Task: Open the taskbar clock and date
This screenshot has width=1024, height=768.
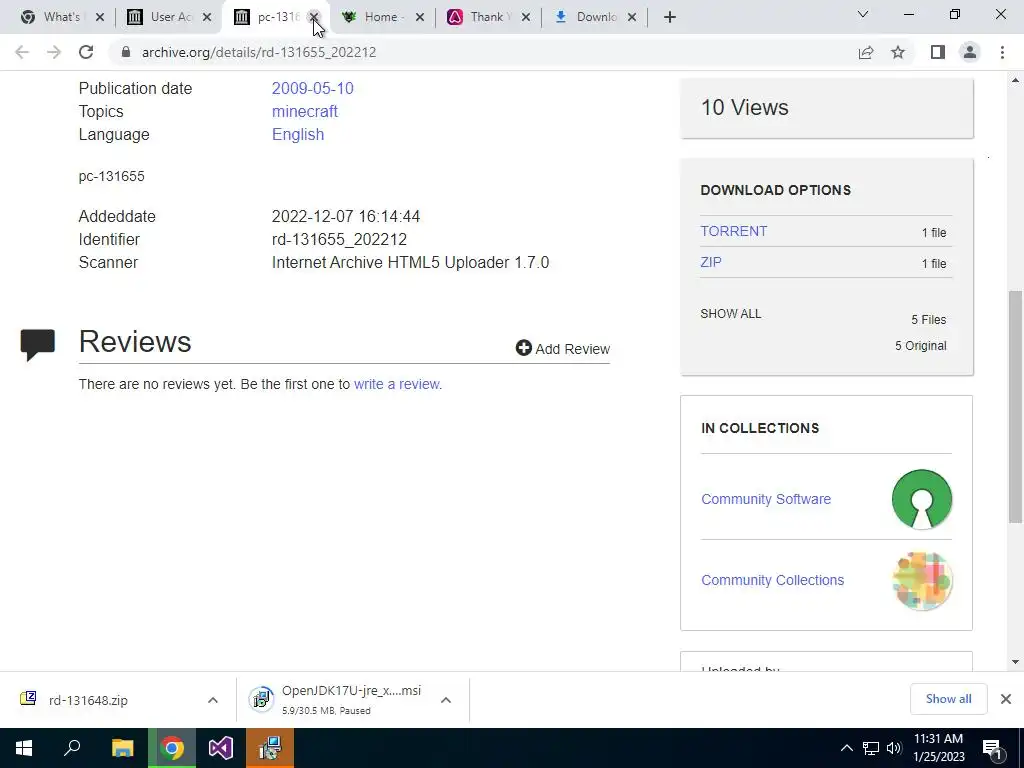Action: (x=938, y=748)
